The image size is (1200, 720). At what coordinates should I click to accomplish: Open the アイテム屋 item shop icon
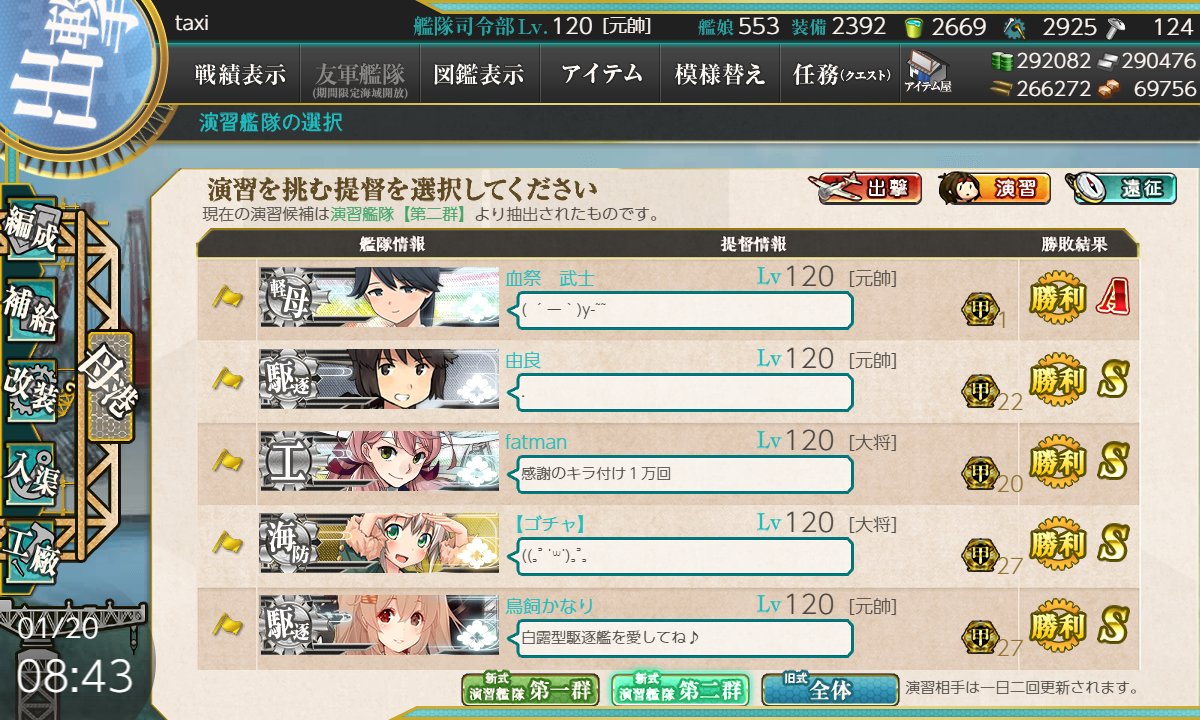pos(927,73)
